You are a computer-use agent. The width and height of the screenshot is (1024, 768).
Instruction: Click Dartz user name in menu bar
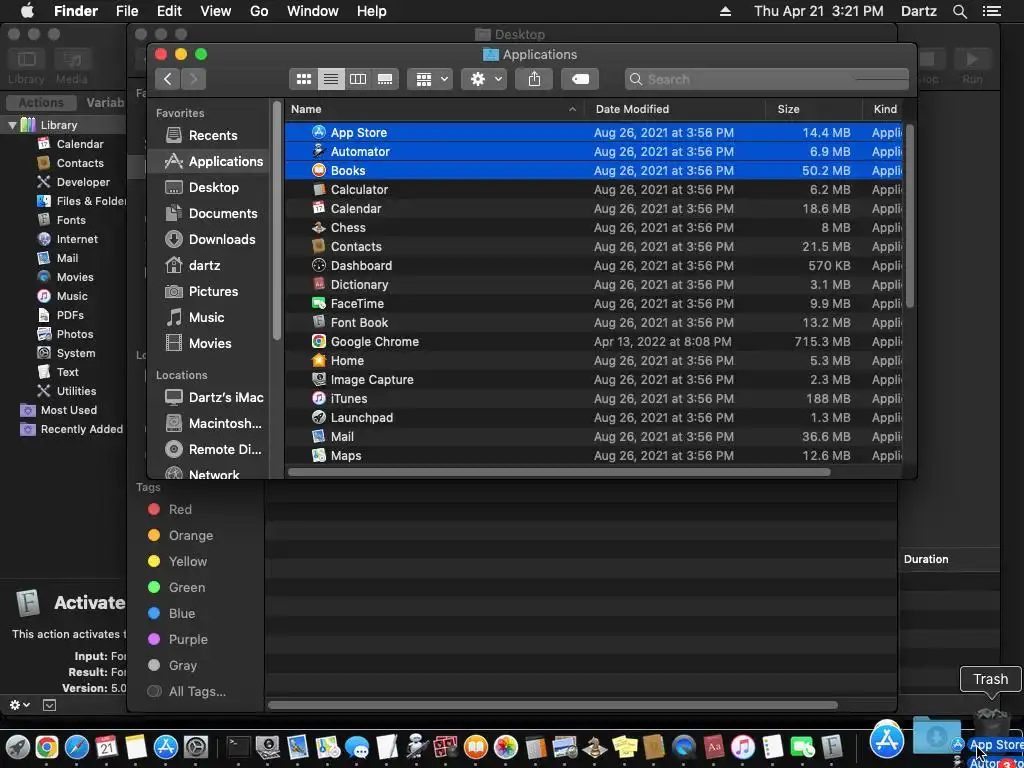[x=918, y=11]
